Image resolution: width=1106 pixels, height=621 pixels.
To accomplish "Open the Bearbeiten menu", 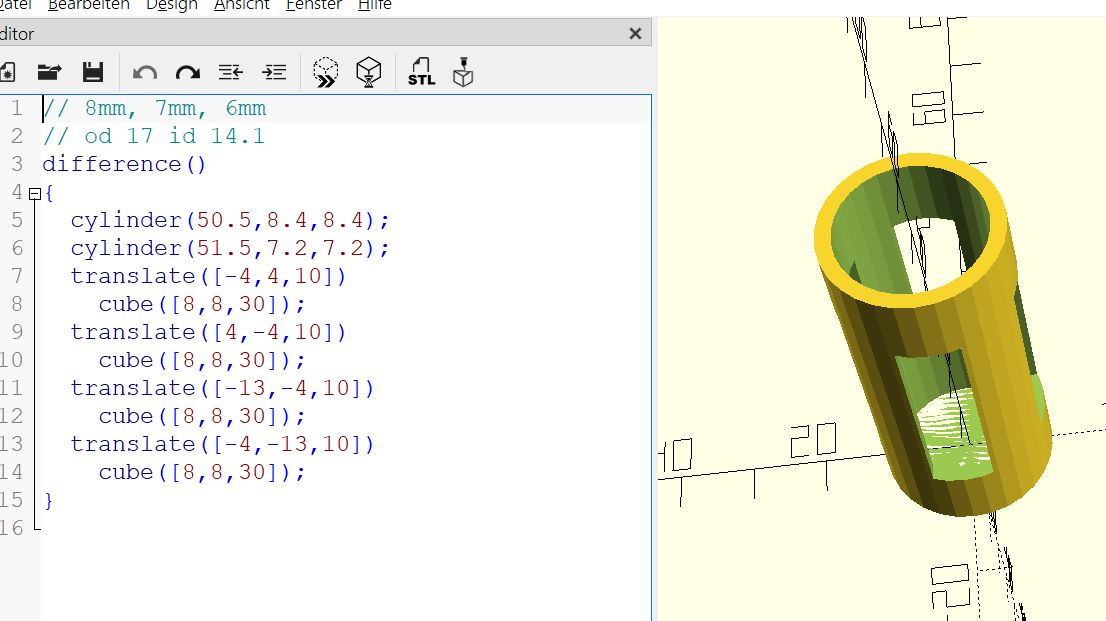I will tap(89, 6).
